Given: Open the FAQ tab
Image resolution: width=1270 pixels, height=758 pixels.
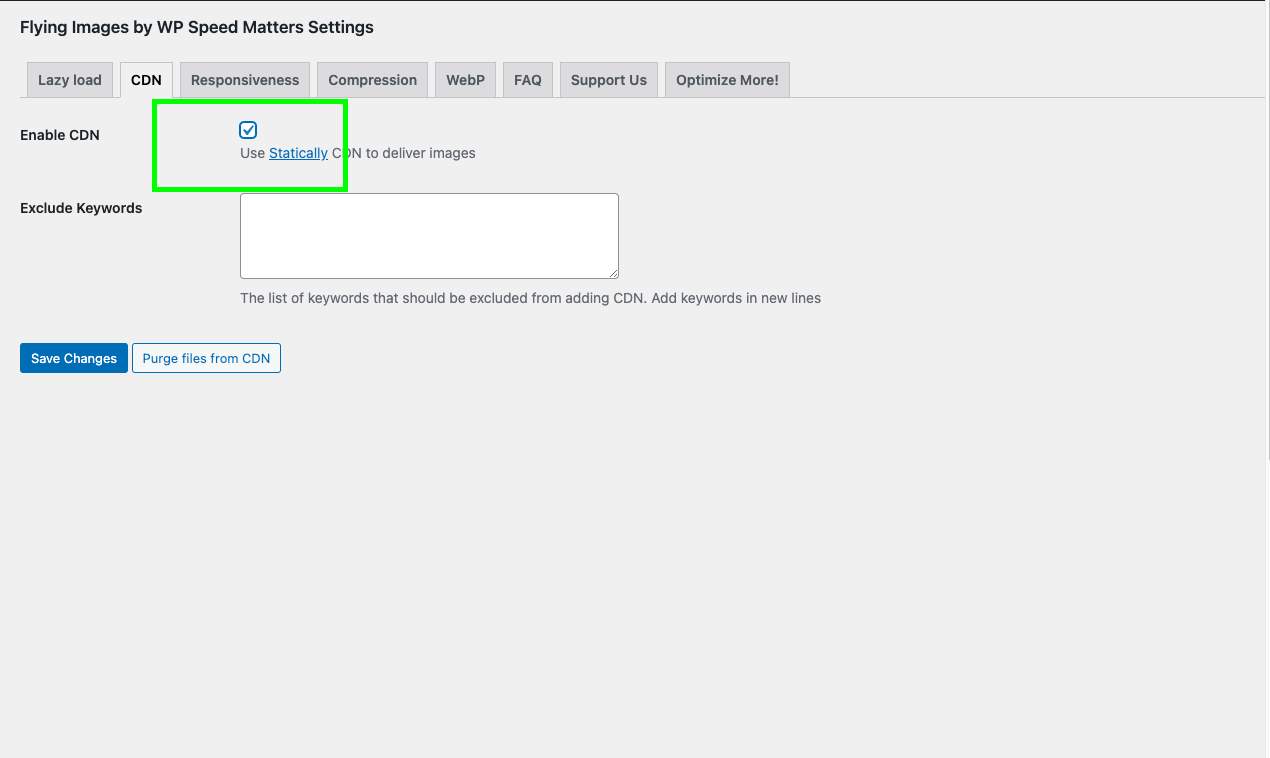Looking at the screenshot, I should click(x=528, y=80).
